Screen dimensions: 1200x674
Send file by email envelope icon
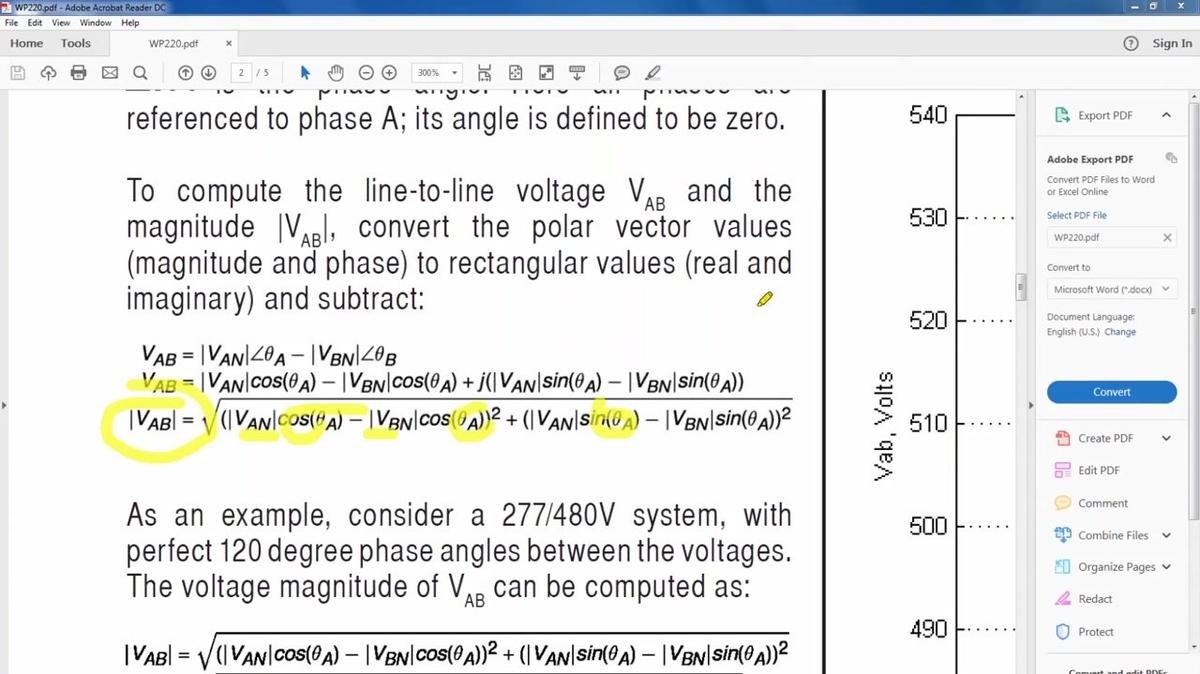[110, 73]
